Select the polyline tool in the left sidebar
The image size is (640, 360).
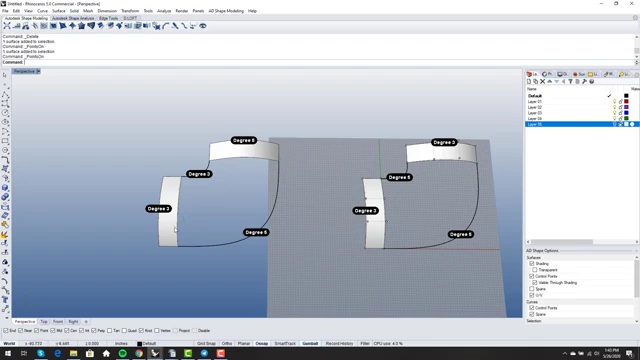pyautogui.click(x=5, y=94)
